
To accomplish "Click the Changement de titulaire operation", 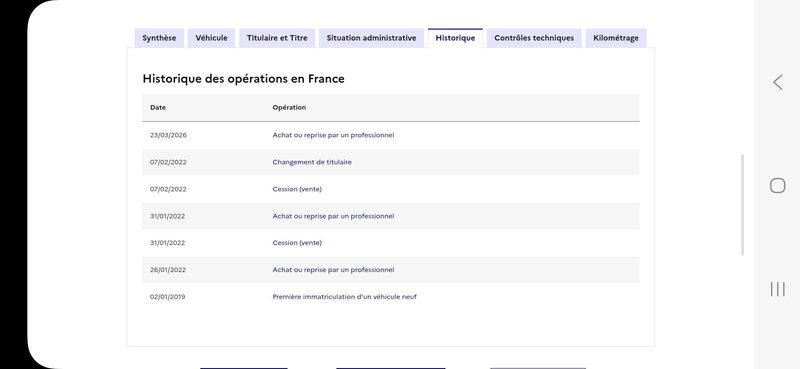I will [x=312, y=162].
